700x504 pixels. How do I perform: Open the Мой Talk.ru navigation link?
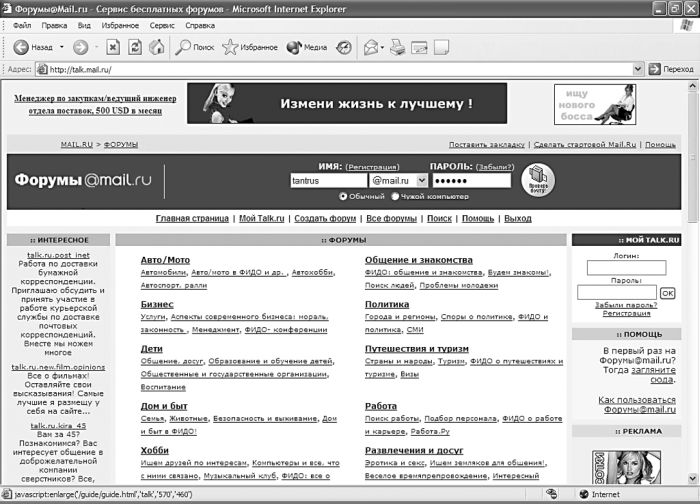coord(262,218)
